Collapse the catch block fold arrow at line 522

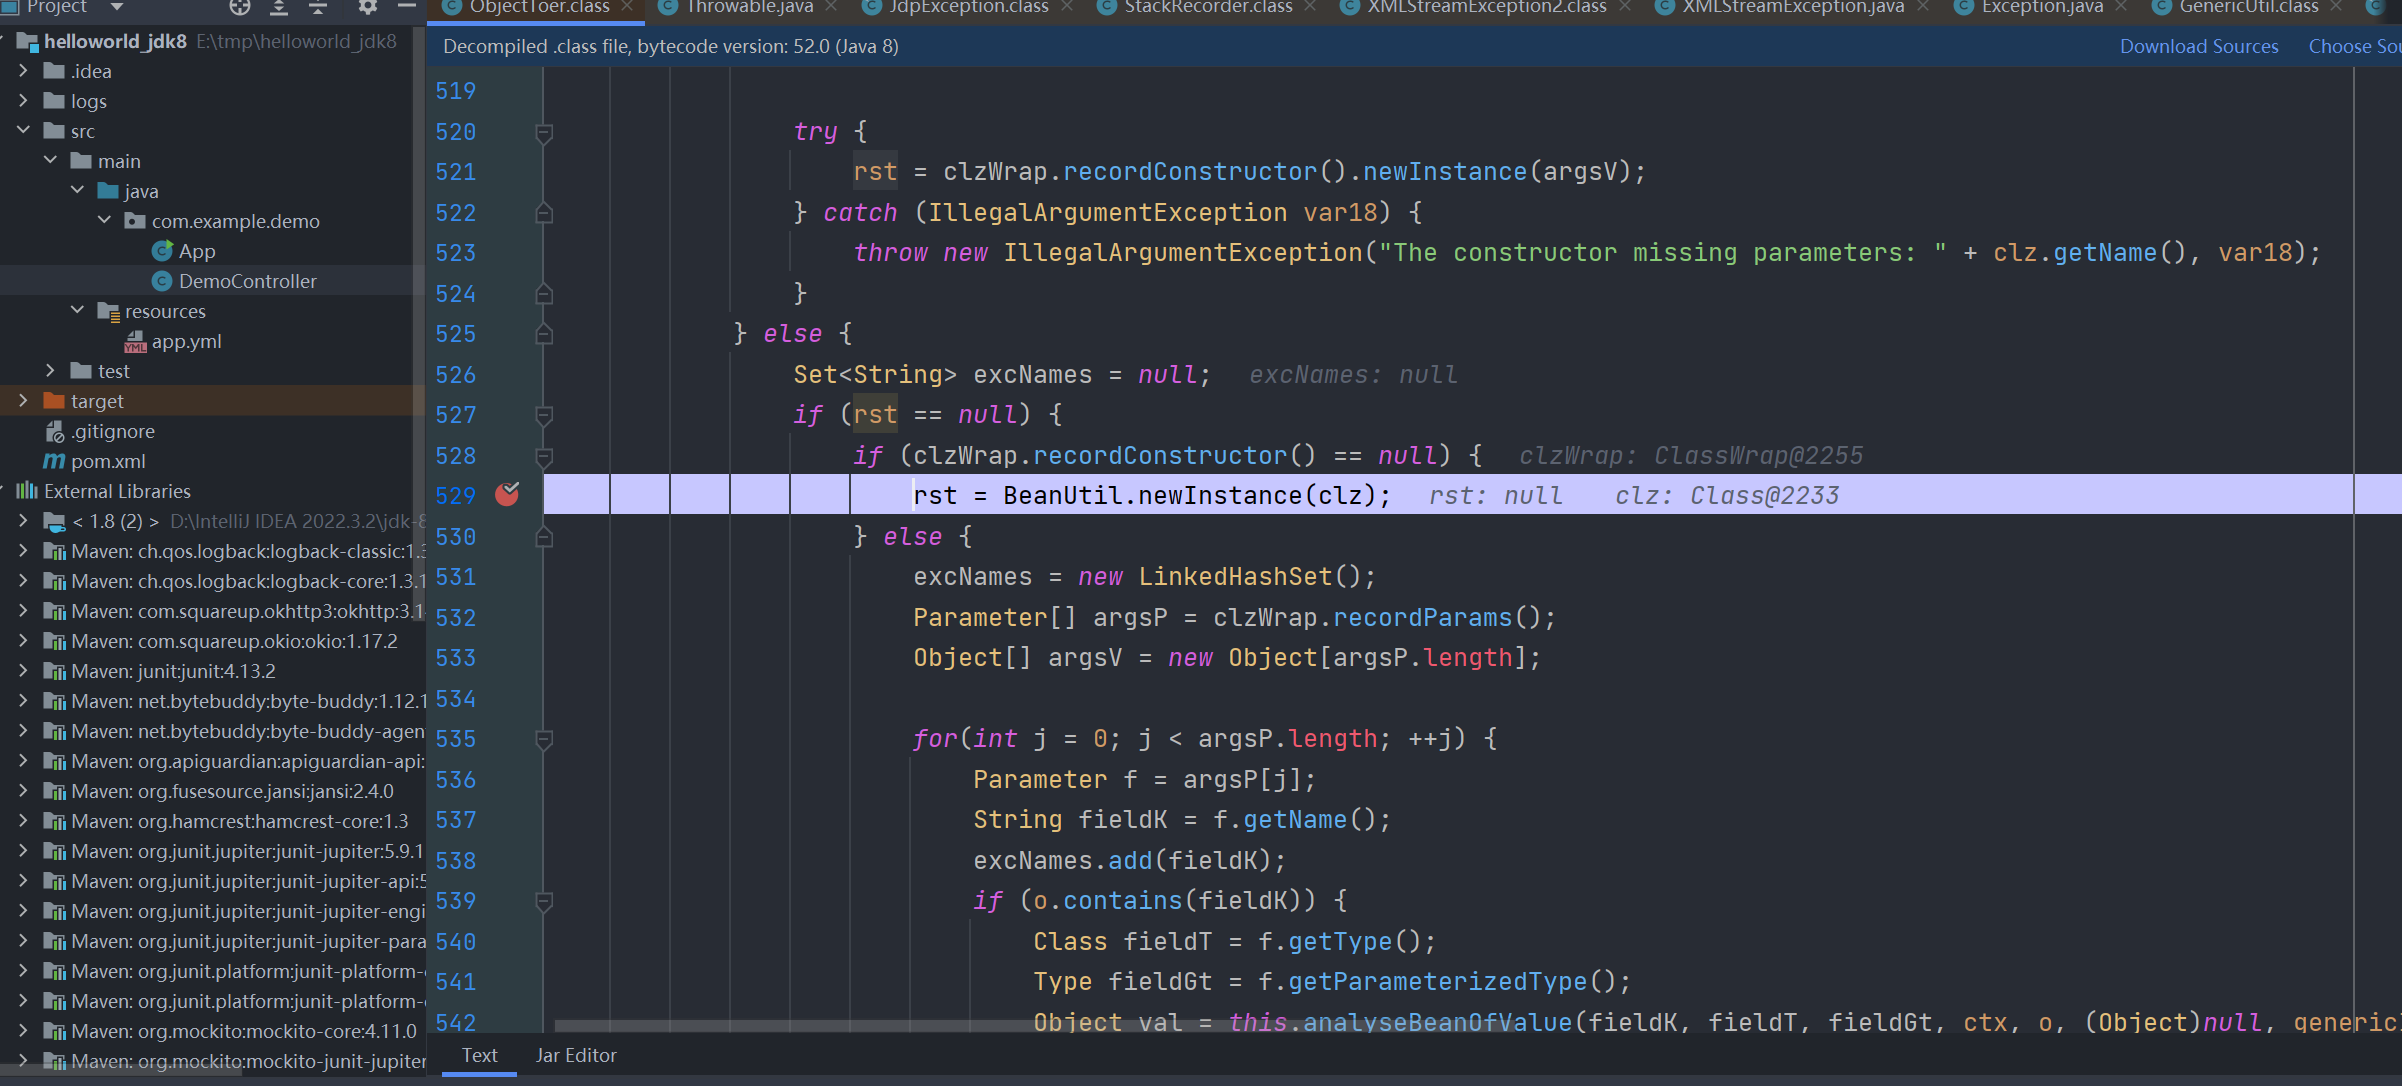click(x=544, y=212)
